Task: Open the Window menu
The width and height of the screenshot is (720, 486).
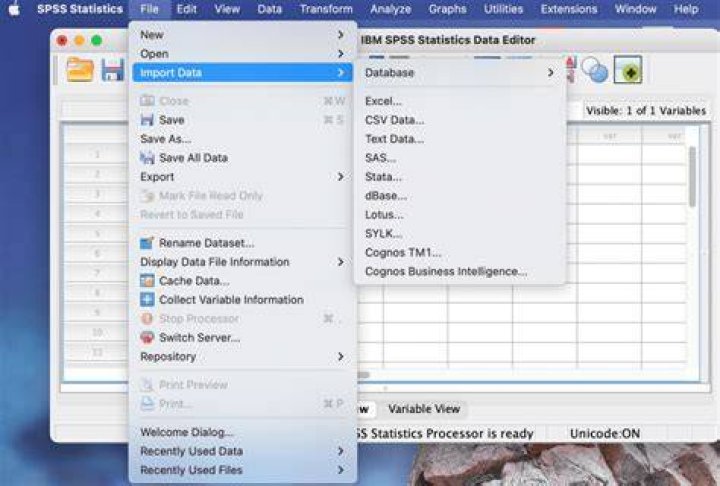Action: pos(636,9)
